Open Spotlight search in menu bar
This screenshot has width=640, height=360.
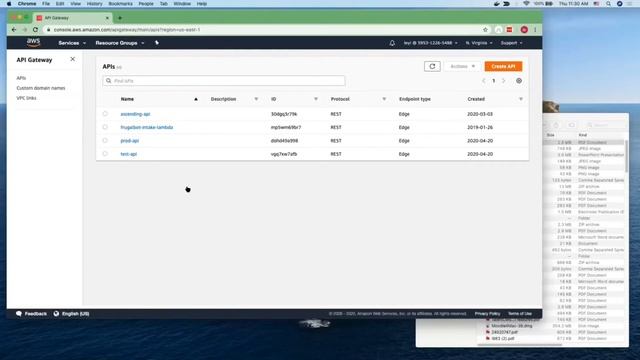[x=609, y=4]
